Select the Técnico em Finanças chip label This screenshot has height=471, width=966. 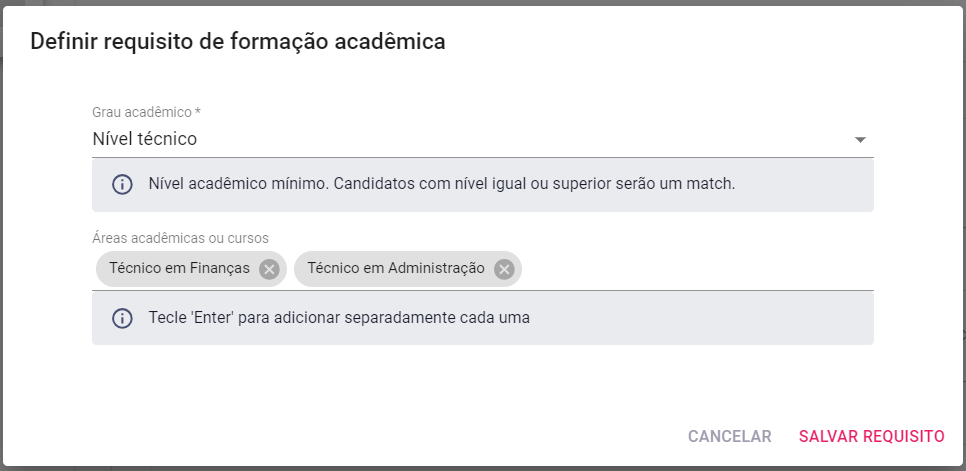tap(179, 268)
